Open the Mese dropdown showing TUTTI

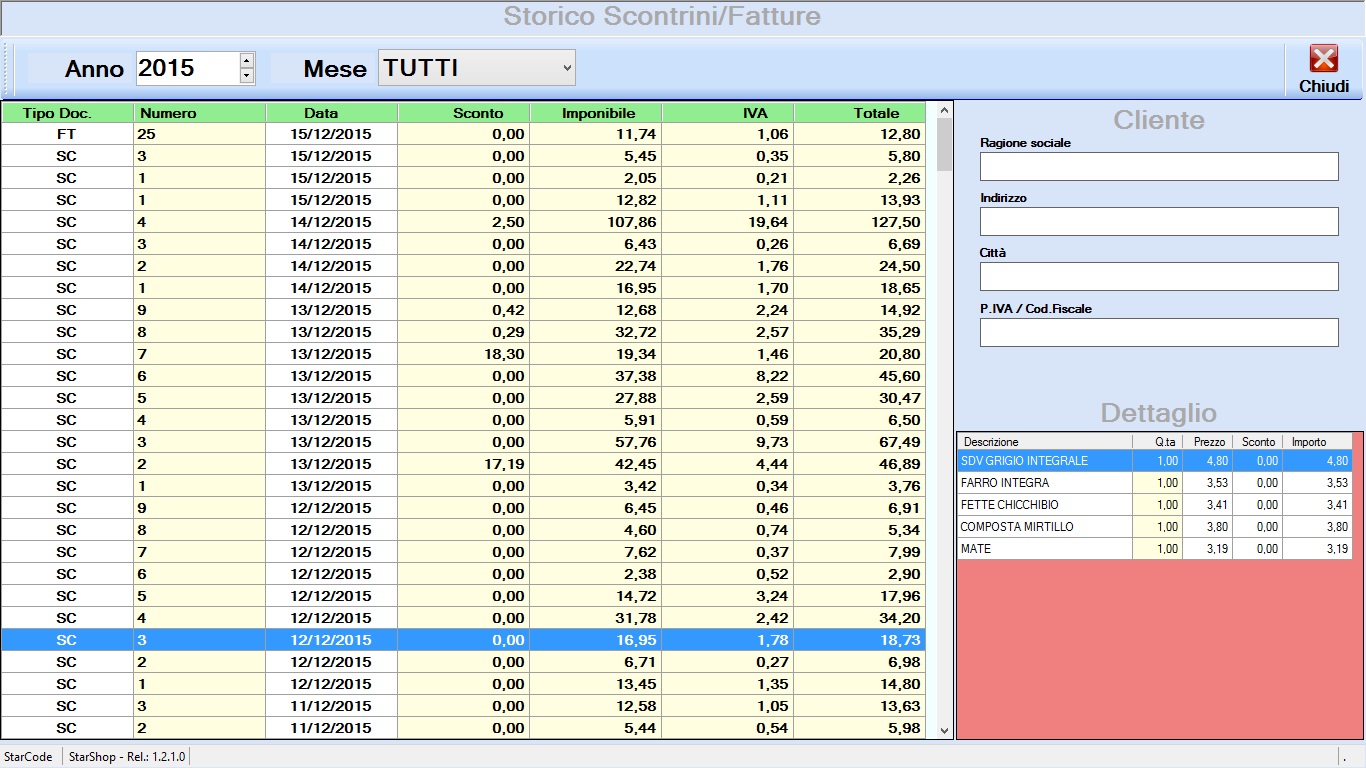[x=477, y=68]
